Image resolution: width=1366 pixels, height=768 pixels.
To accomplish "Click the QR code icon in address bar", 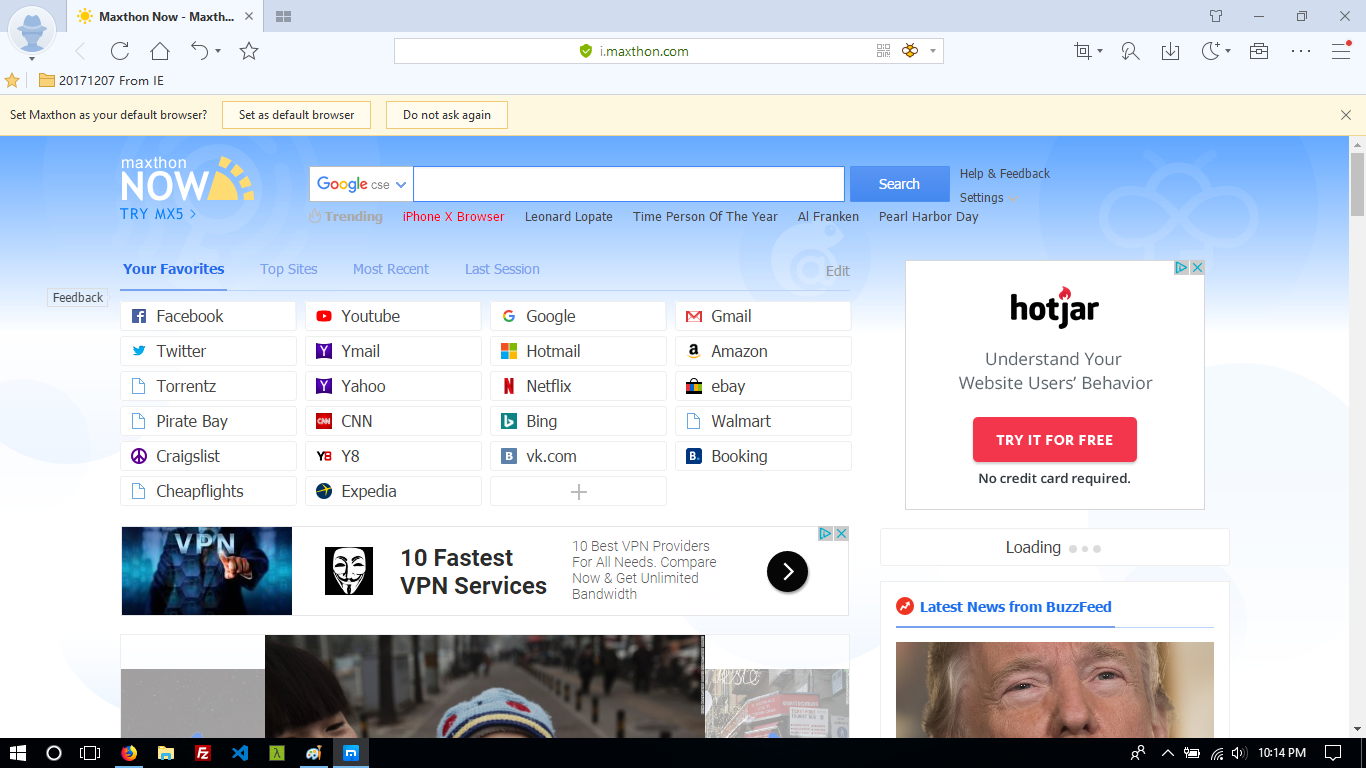I will coord(884,51).
